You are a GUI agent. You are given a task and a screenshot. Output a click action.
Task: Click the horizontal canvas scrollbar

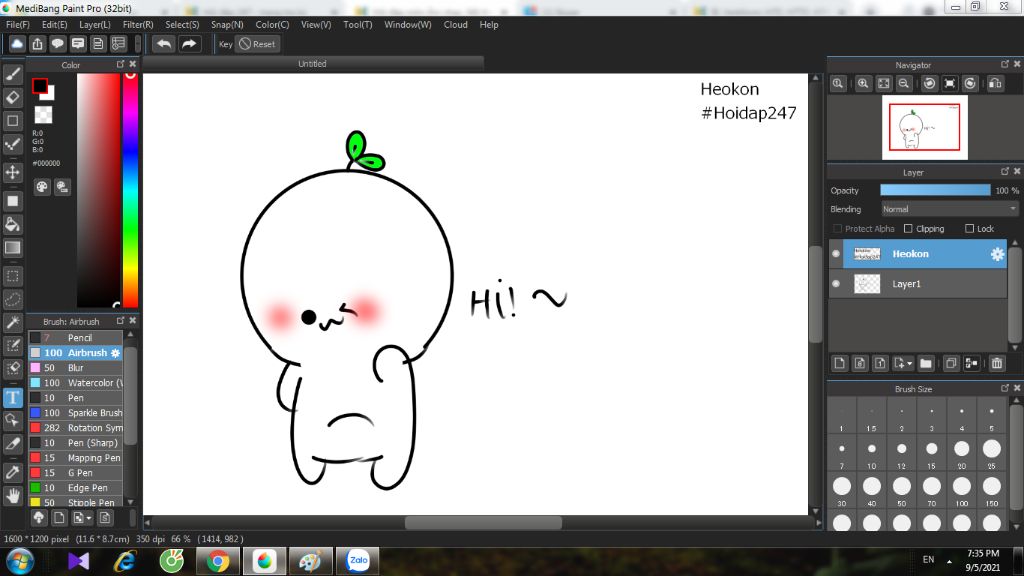coord(483,522)
